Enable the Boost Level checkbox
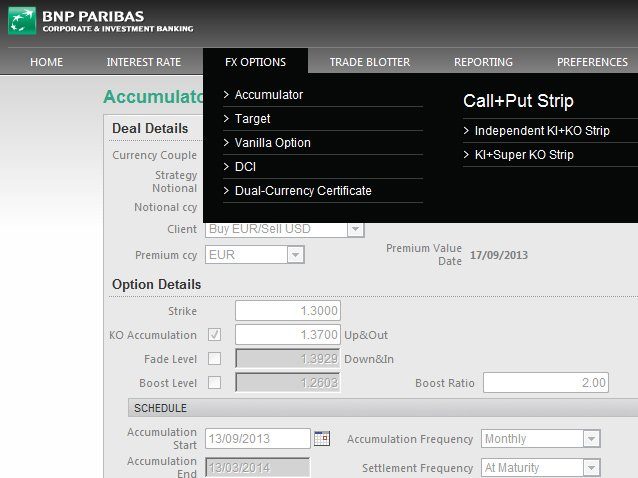Image resolution: width=638 pixels, height=478 pixels. pyautogui.click(x=214, y=382)
